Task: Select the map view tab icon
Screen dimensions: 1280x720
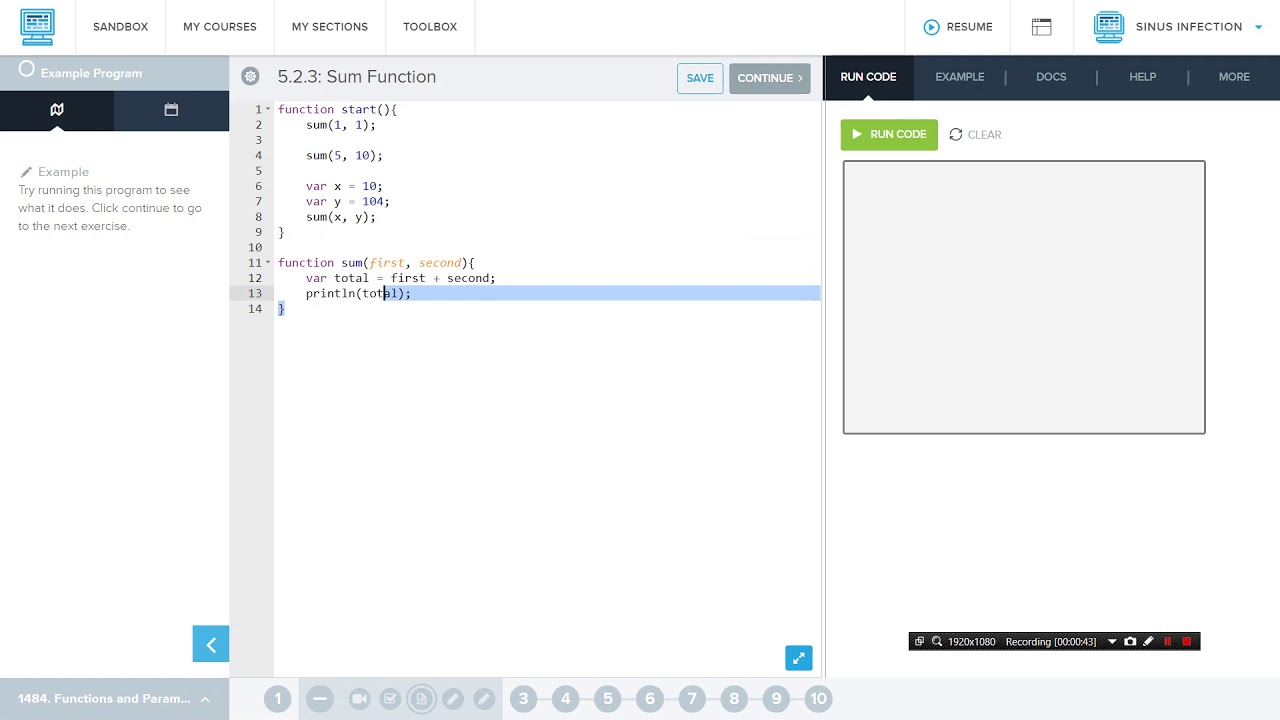Action: coord(57,110)
